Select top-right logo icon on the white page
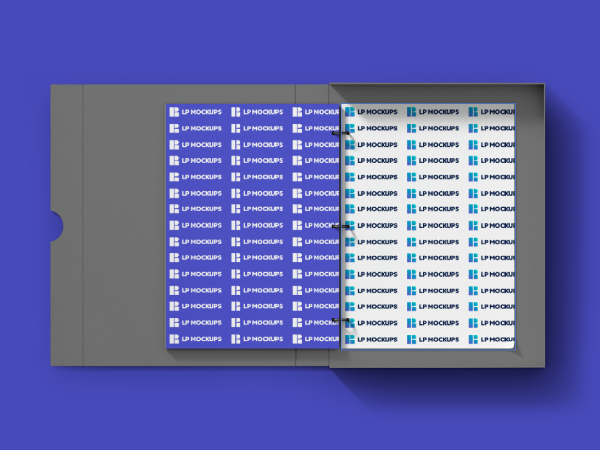This screenshot has height=450, width=600. coord(473,112)
